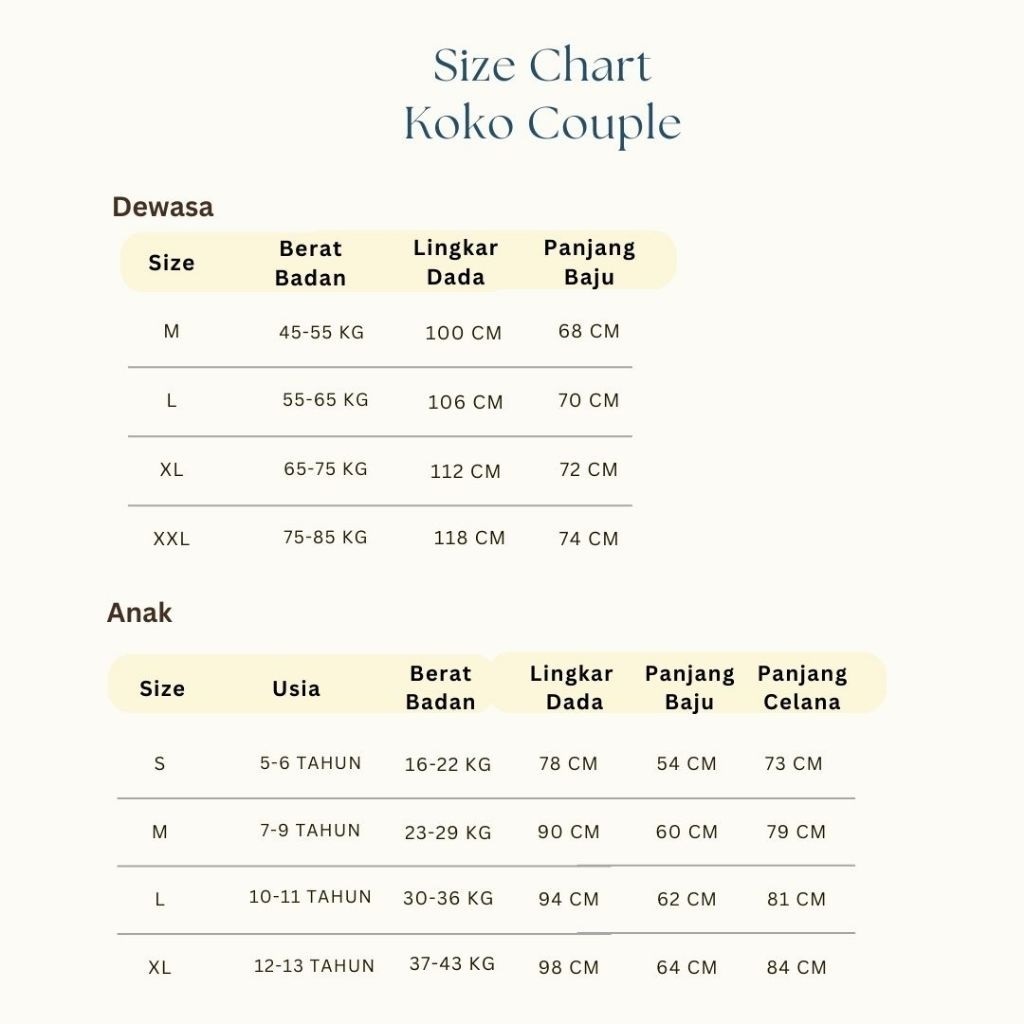
Task: Click the "Size Chart Koko Couple" title
Action: pos(542,96)
